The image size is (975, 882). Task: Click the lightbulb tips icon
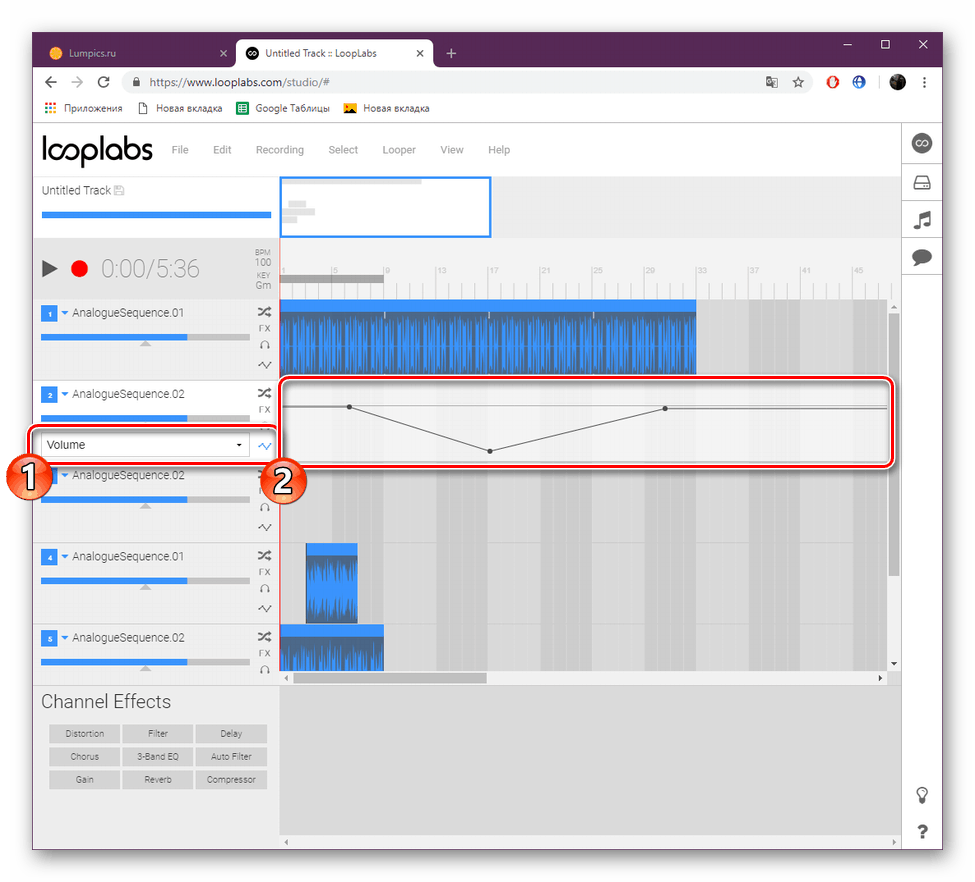pos(922,795)
